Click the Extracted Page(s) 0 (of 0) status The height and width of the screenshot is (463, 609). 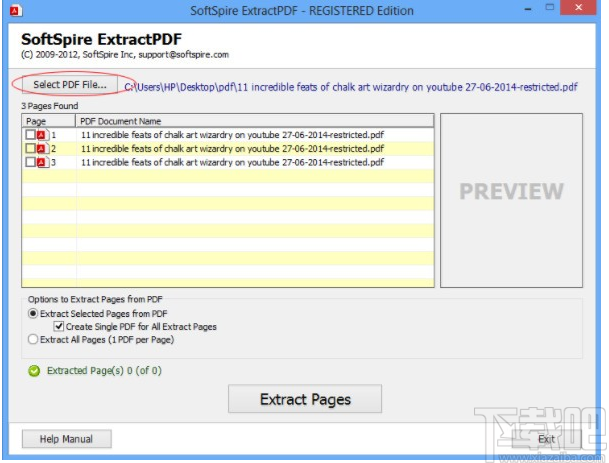click(x=104, y=371)
